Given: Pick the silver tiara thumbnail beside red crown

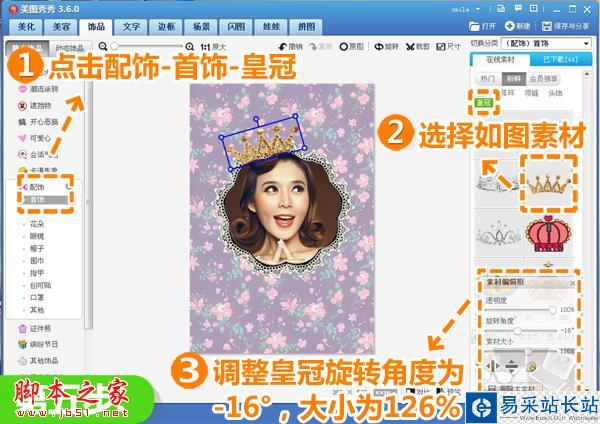Looking at the screenshot, I should pyautogui.click(x=498, y=233).
